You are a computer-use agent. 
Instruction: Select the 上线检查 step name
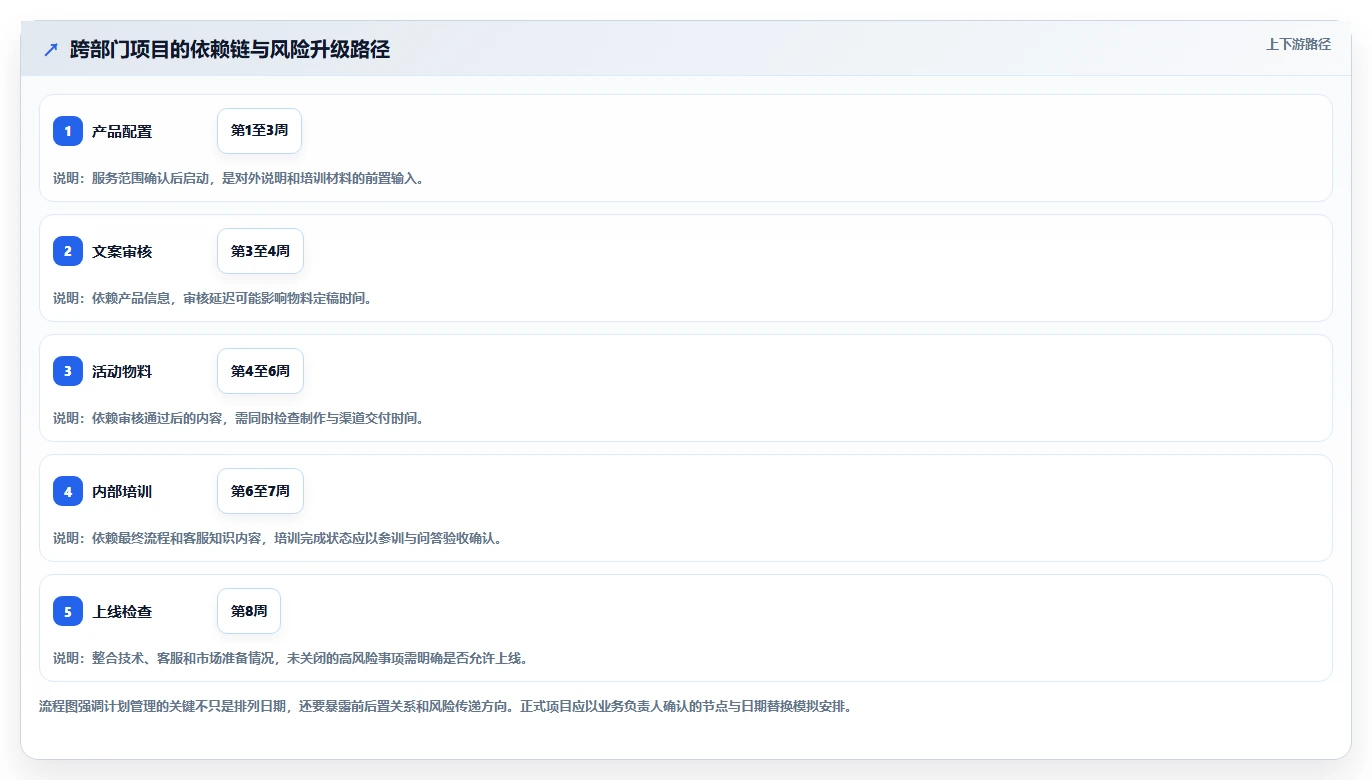coord(122,611)
